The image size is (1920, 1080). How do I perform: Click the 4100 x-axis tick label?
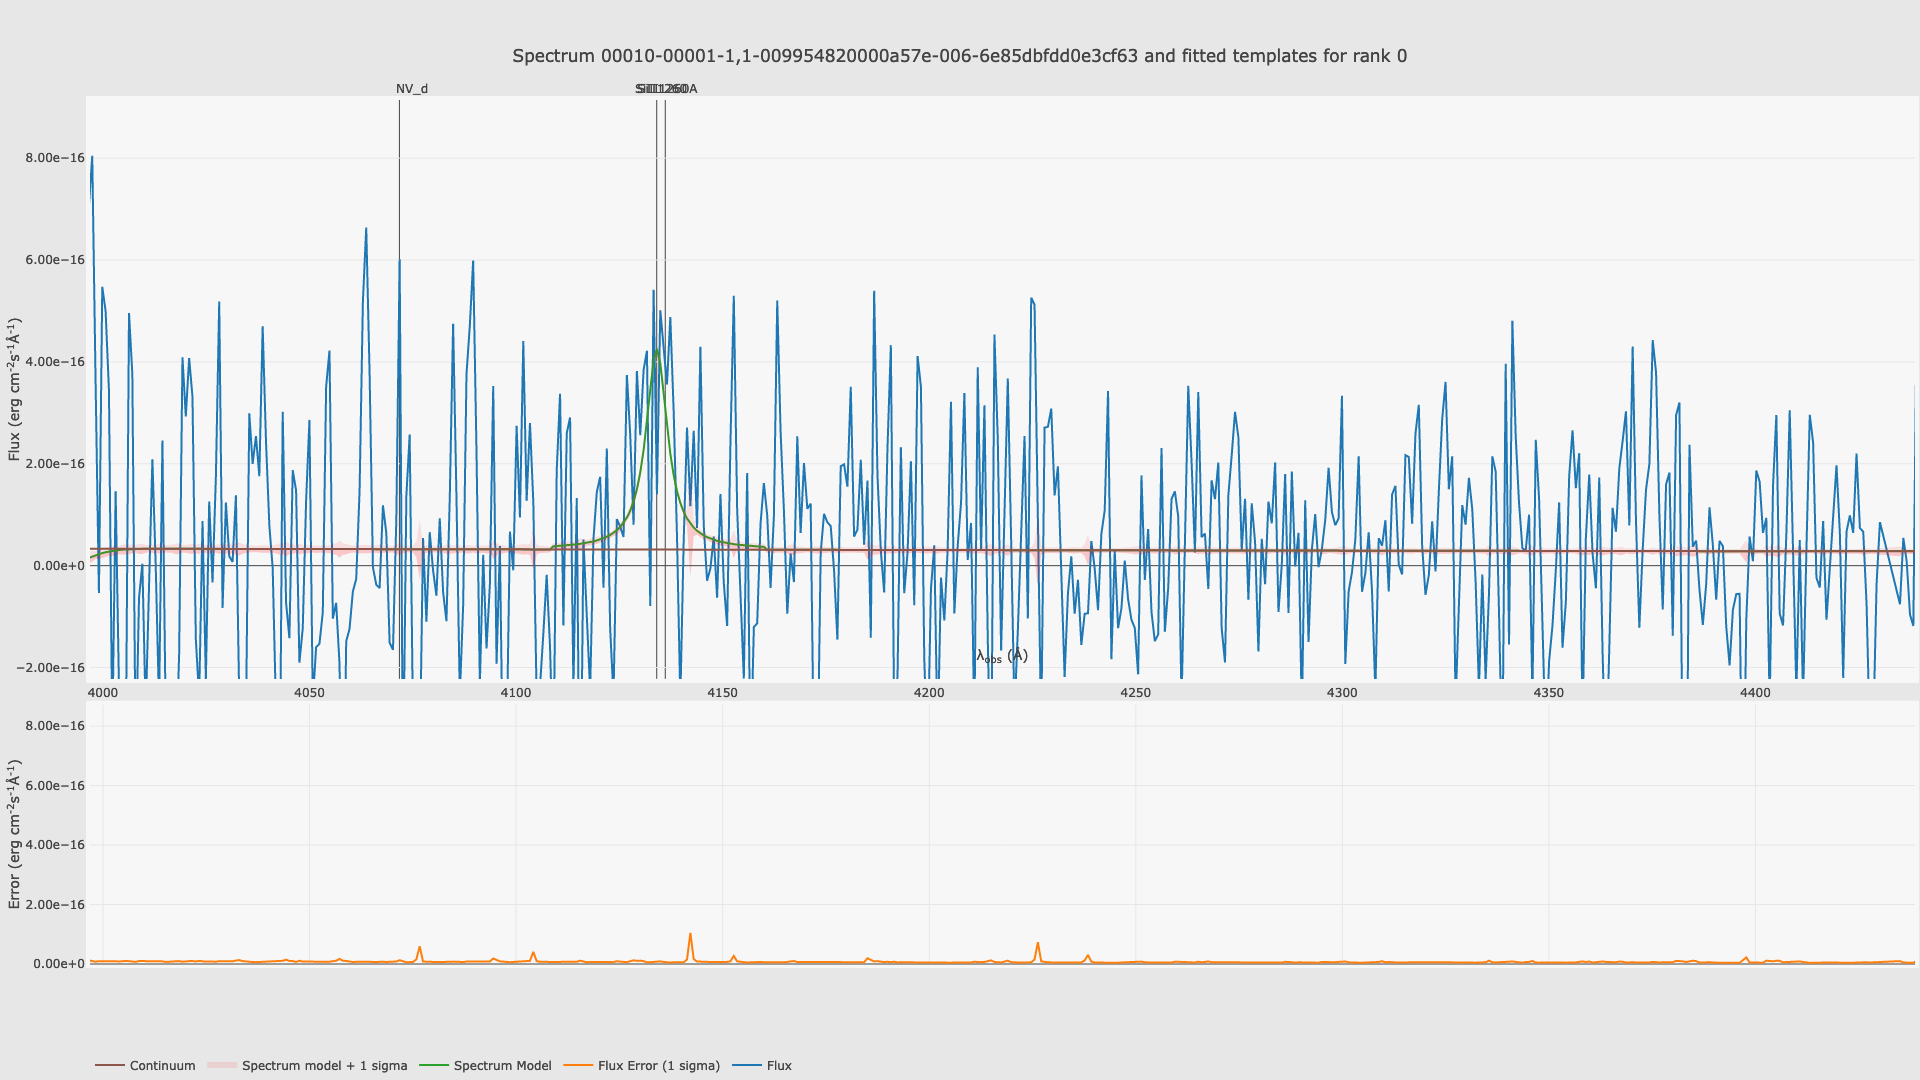(x=515, y=693)
